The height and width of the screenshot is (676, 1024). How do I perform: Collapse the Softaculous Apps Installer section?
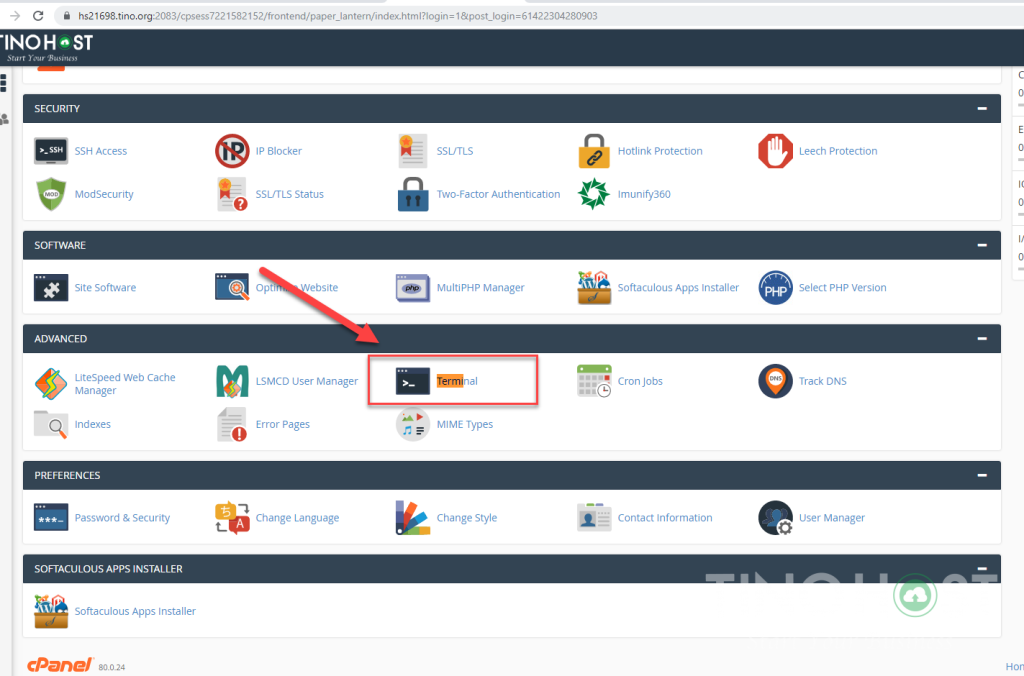pos(982,568)
